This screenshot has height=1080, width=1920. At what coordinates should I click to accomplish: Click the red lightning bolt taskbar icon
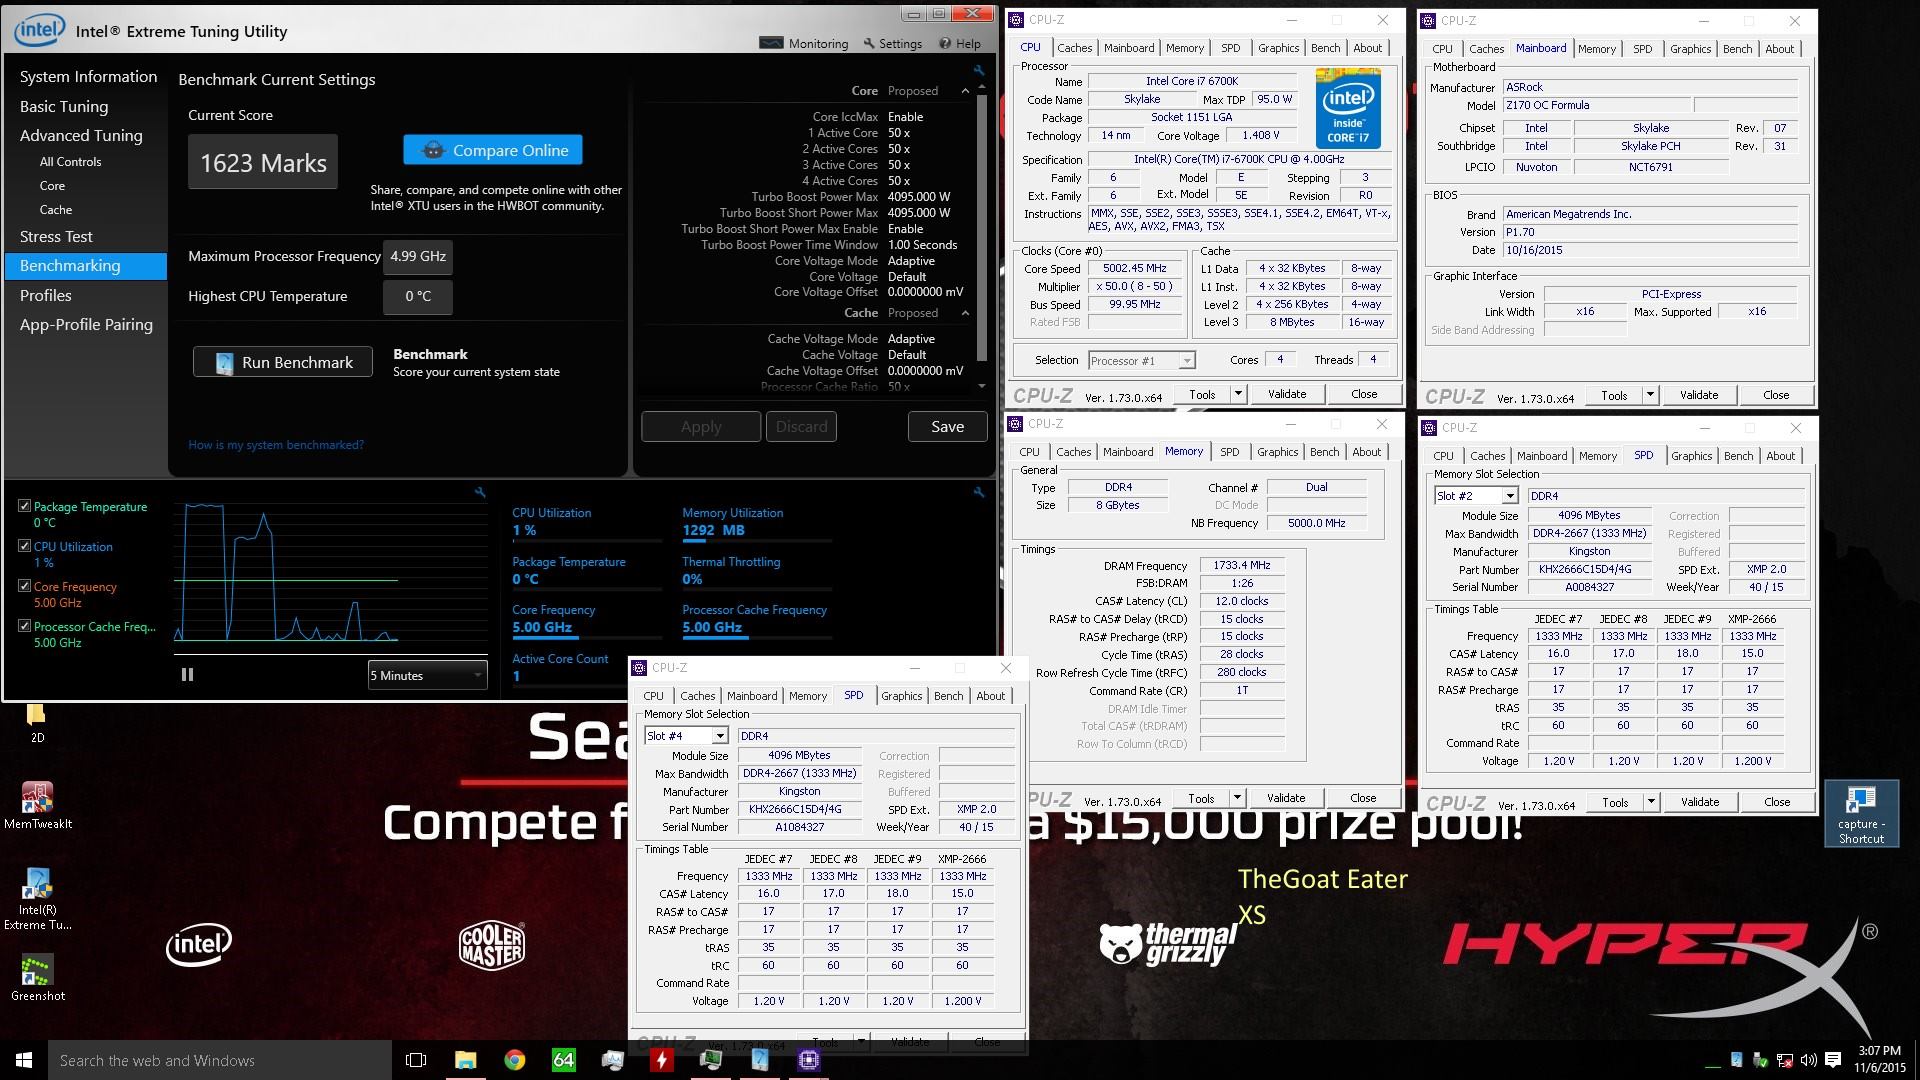[x=662, y=1060]
